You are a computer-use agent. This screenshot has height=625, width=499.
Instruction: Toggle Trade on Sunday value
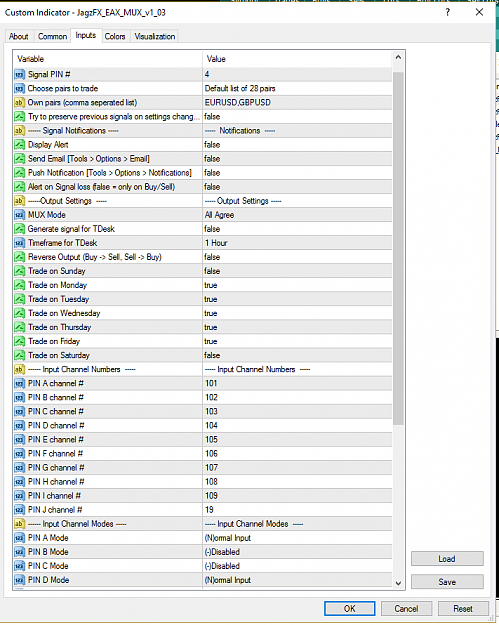(297, 271)
